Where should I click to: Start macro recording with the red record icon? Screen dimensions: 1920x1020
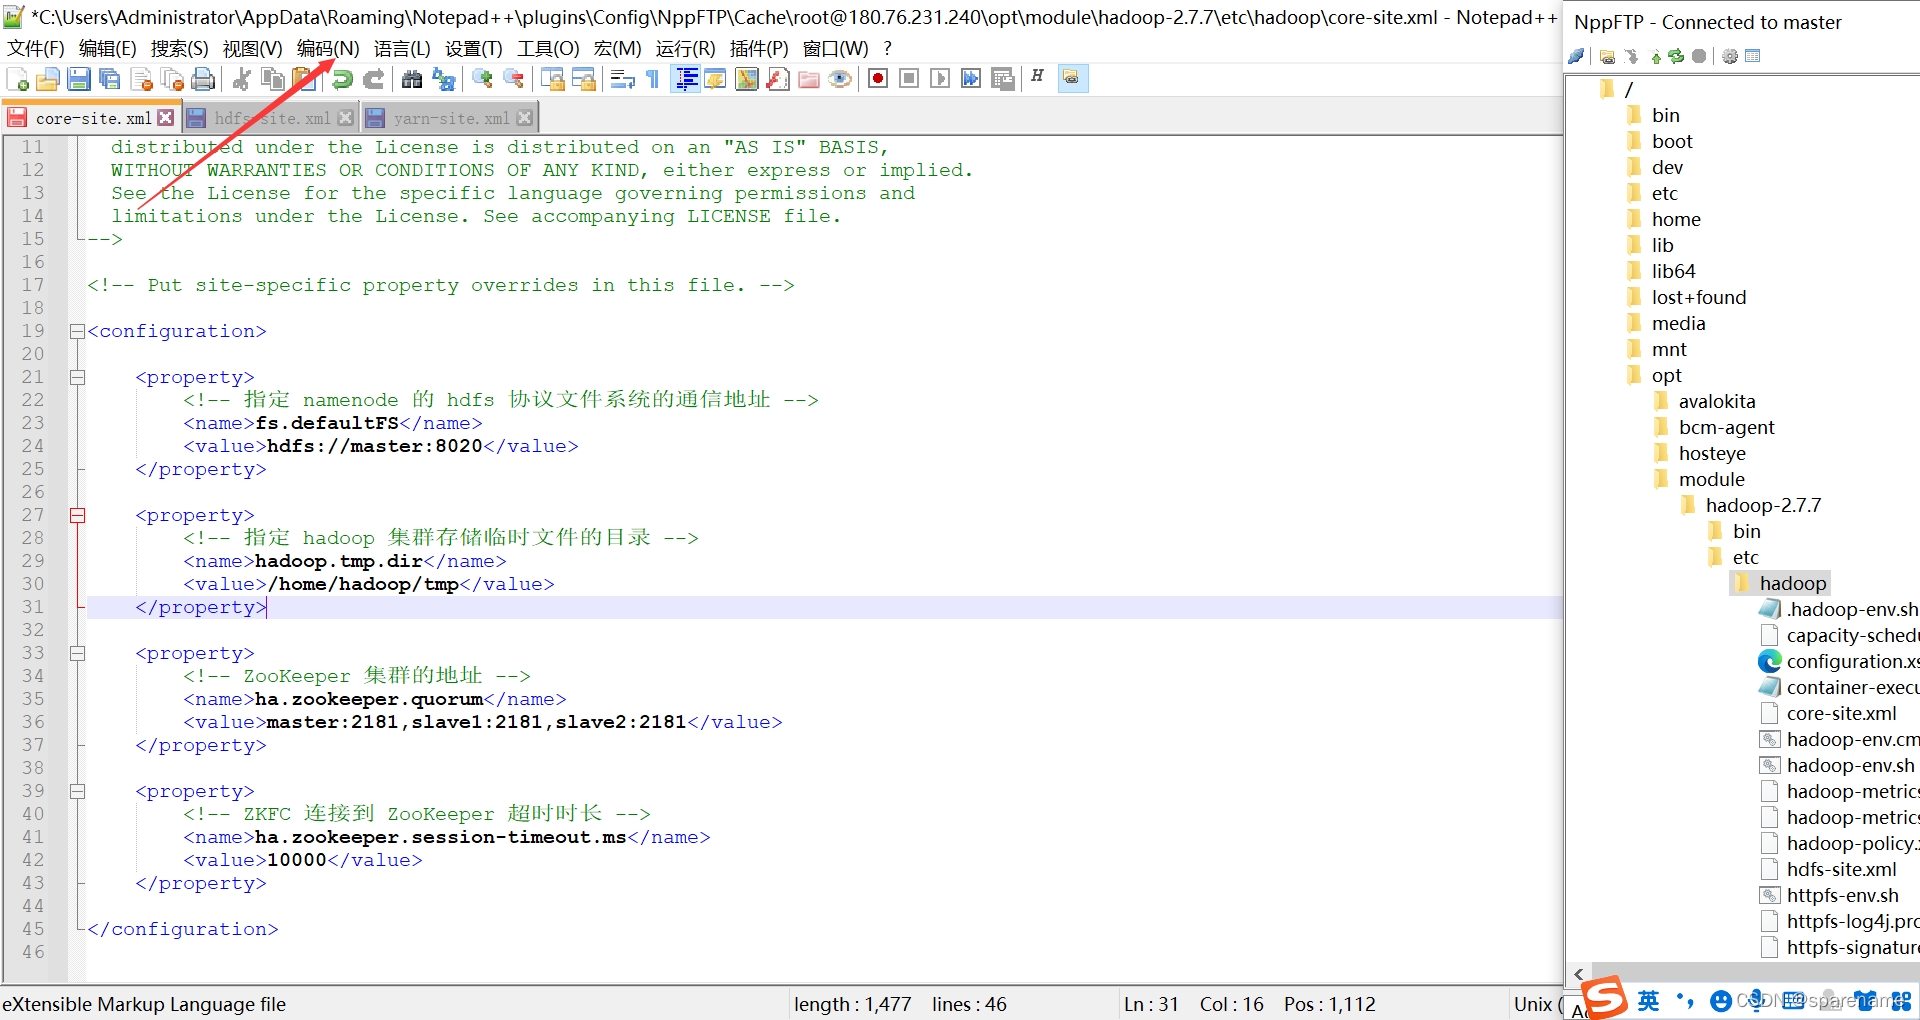(878, 79)
